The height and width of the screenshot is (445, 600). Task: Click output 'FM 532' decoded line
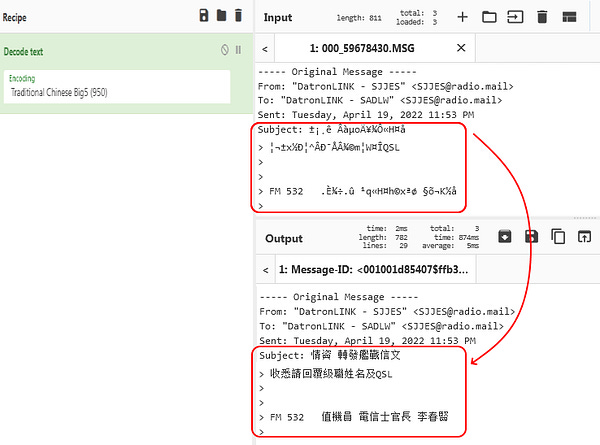(x=354, y=417)
